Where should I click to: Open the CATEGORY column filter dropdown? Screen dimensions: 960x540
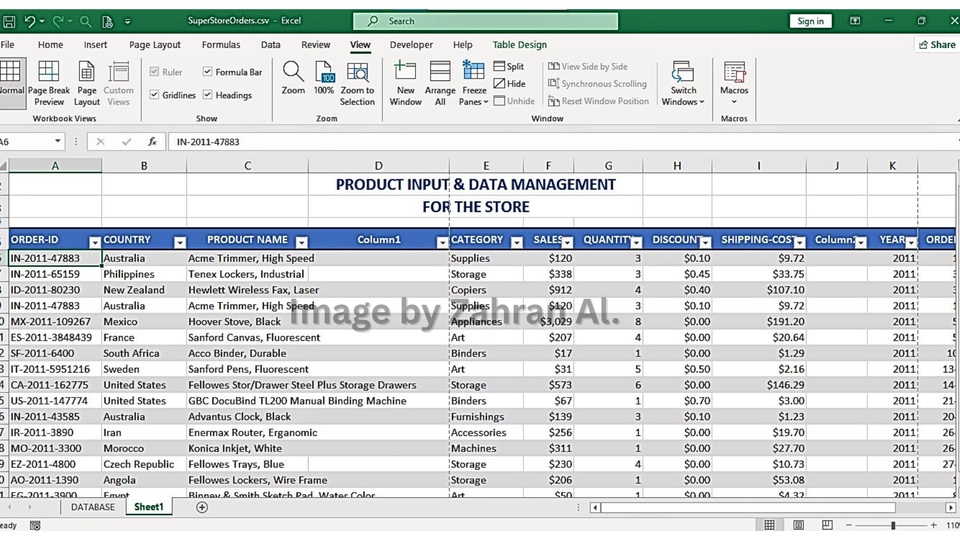[516, 242]
